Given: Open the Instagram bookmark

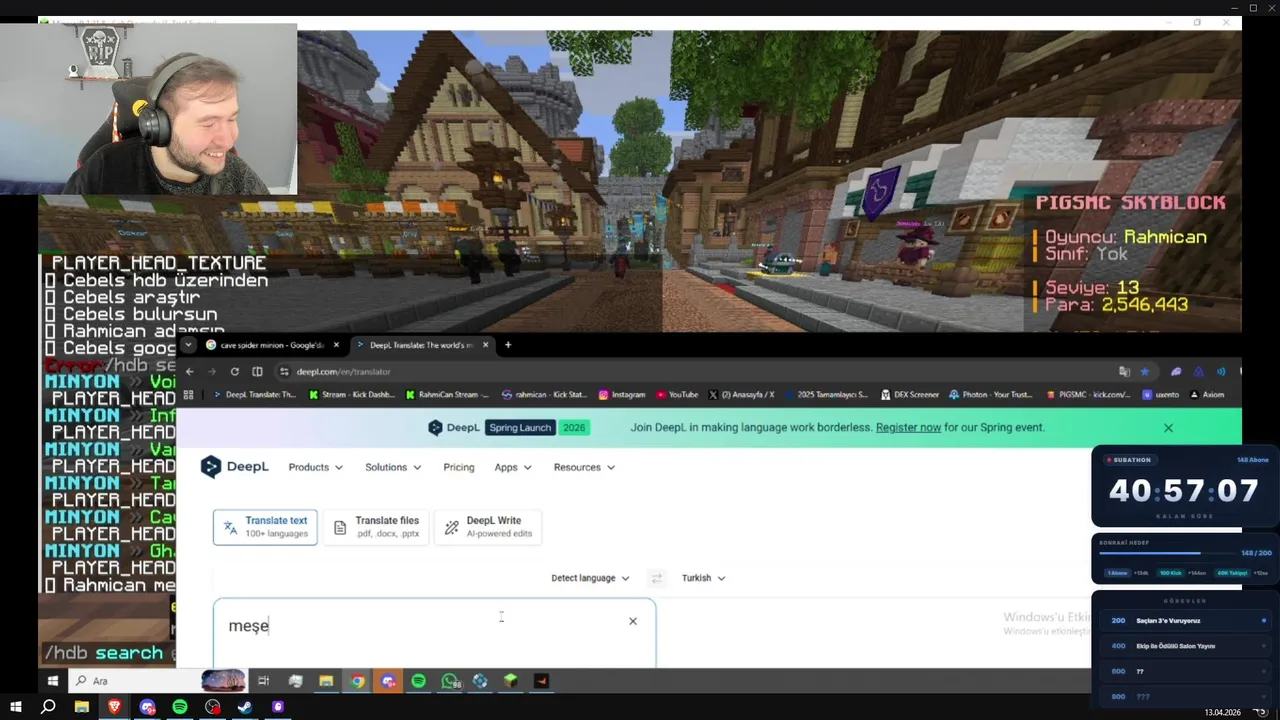Looking at the screenshot, I should 621,394.
